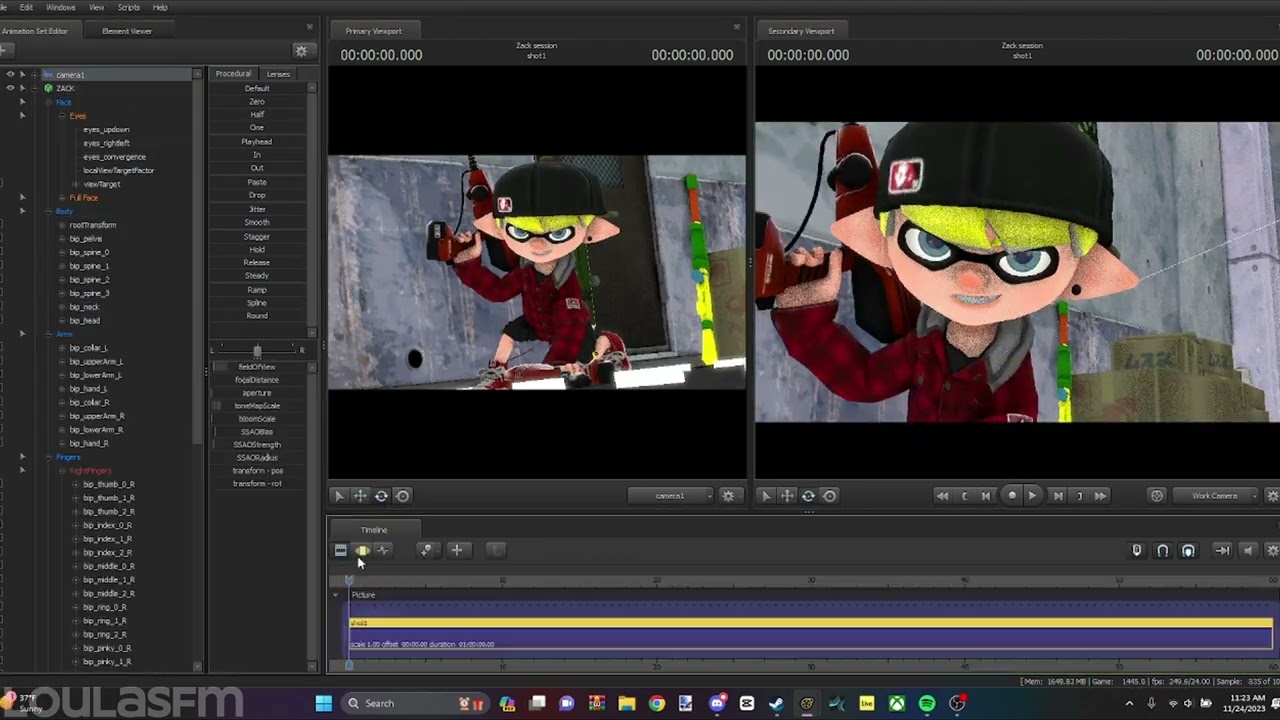The height and width of the screenshot is (720, 1280).
Task: Select the secondary viewport move tool
Action: (787, 496)
